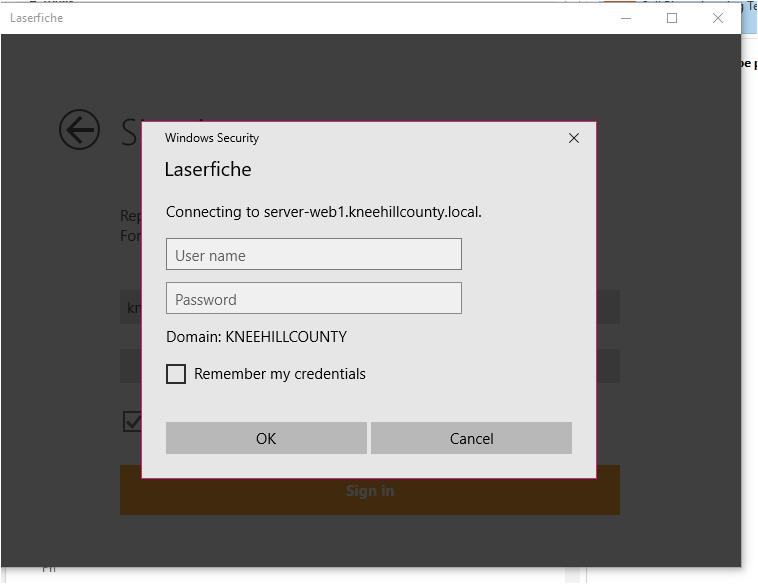Image resolution: width=758 pixels, height=584 pixels.
Task: Confirm credentials with OK button
Action: [x=266, y=438]
